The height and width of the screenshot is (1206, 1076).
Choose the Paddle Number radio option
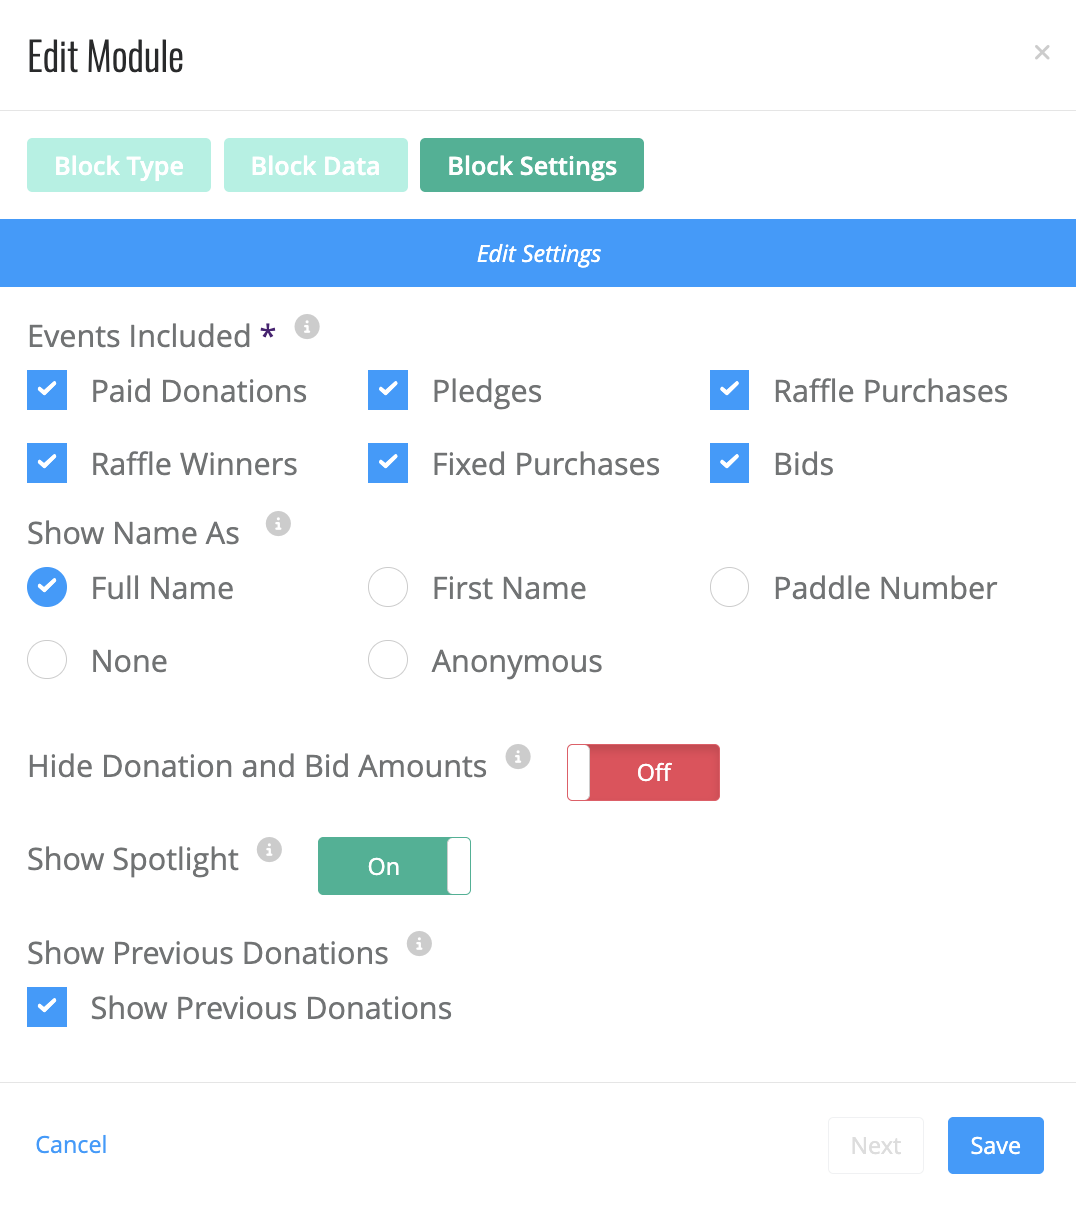(730, 587)
